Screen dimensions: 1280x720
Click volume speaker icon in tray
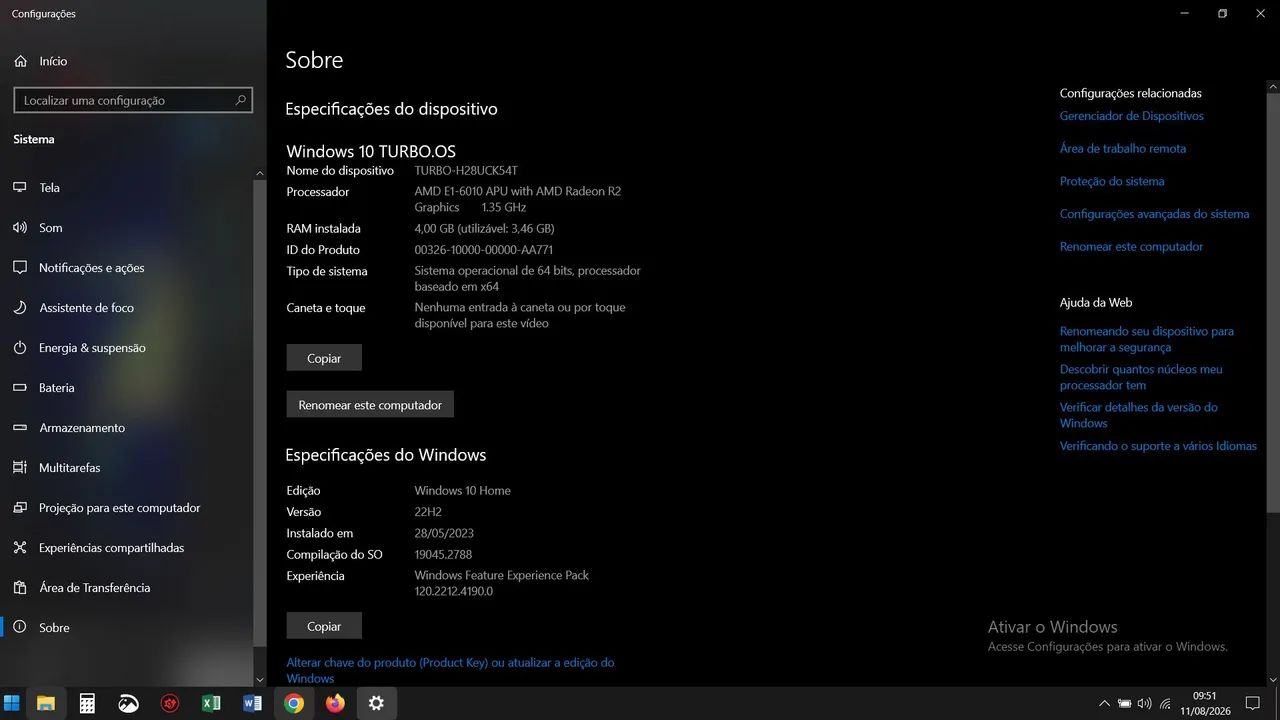(x=1145, y=703)
